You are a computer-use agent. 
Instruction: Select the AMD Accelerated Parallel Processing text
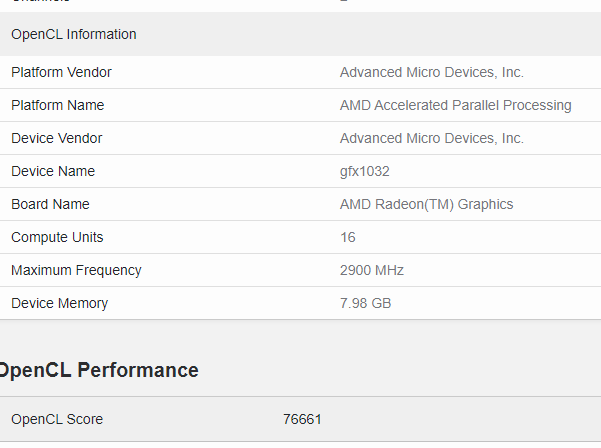[455, 105]
